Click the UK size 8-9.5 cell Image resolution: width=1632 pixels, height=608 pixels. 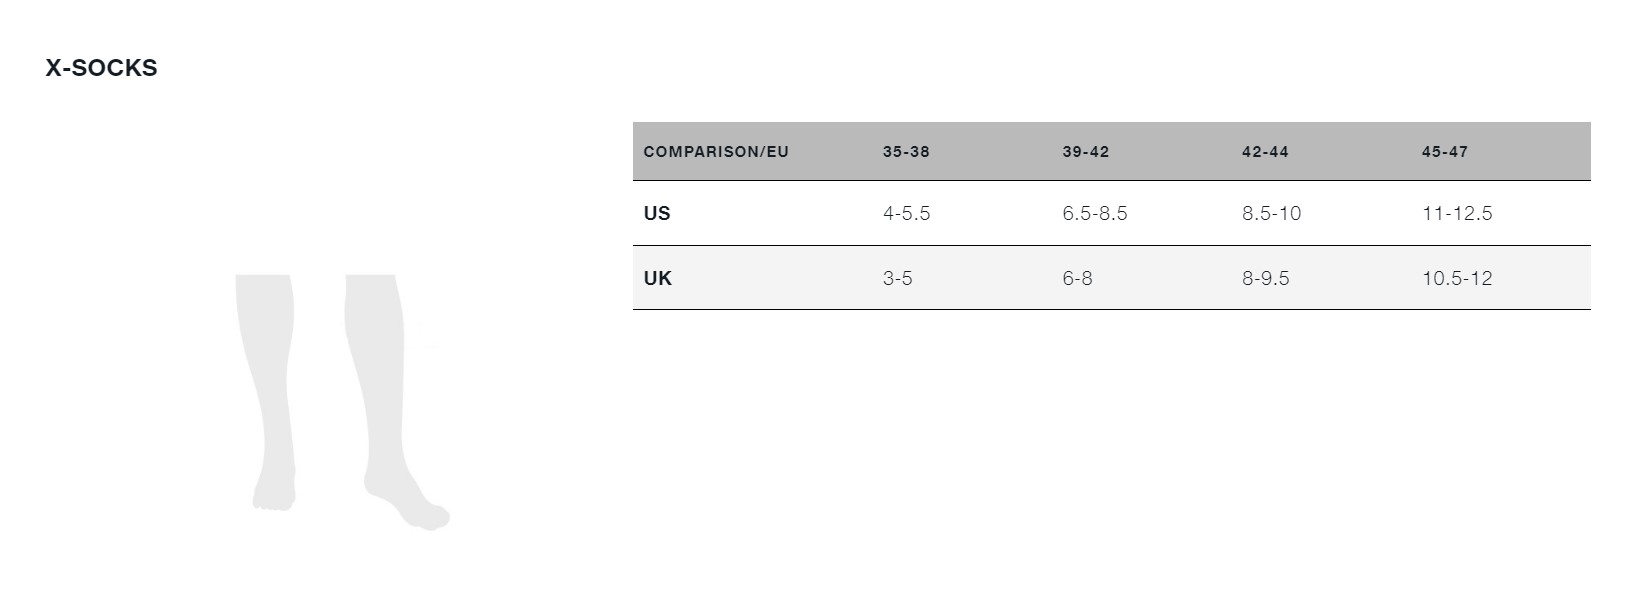pyautogui.click(x=1266, y=278)
